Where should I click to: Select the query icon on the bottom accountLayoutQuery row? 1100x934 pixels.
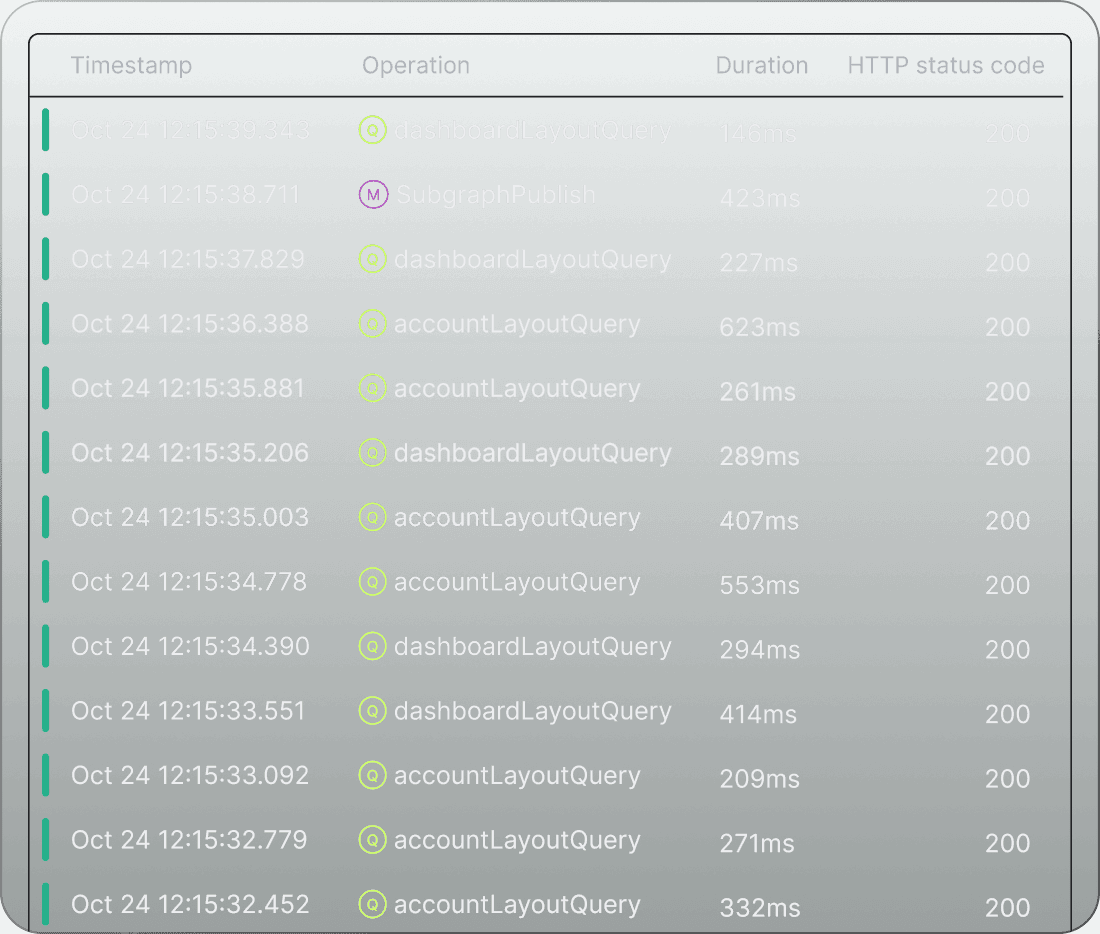373,904
